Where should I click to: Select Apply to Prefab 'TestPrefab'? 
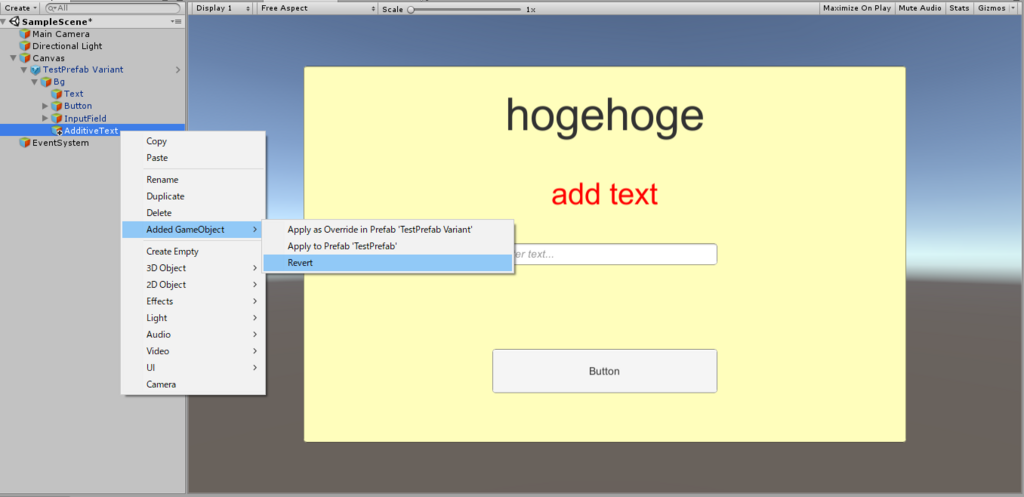click(x=388, y=246)
